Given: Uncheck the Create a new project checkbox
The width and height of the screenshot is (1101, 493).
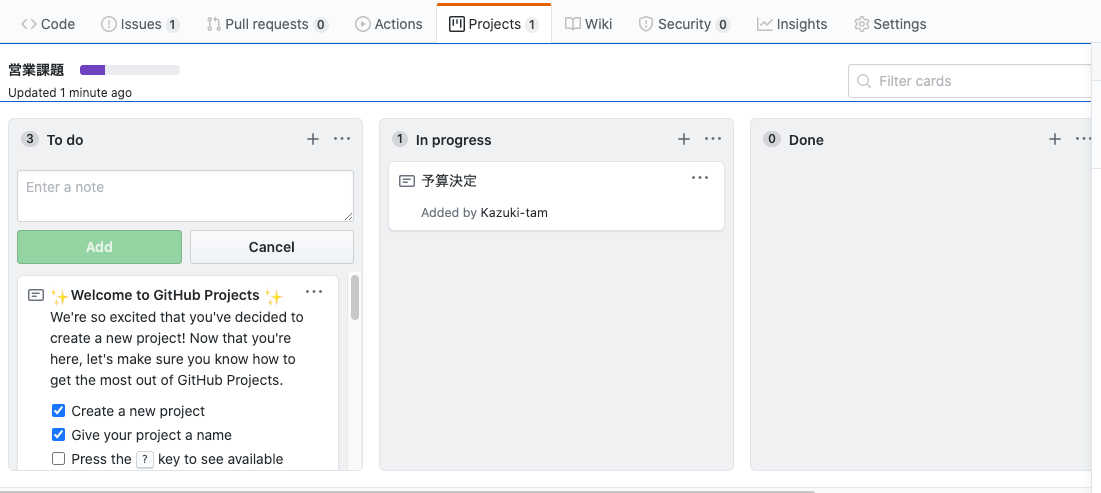Looking at the screenshot, I should click(59, 410).
